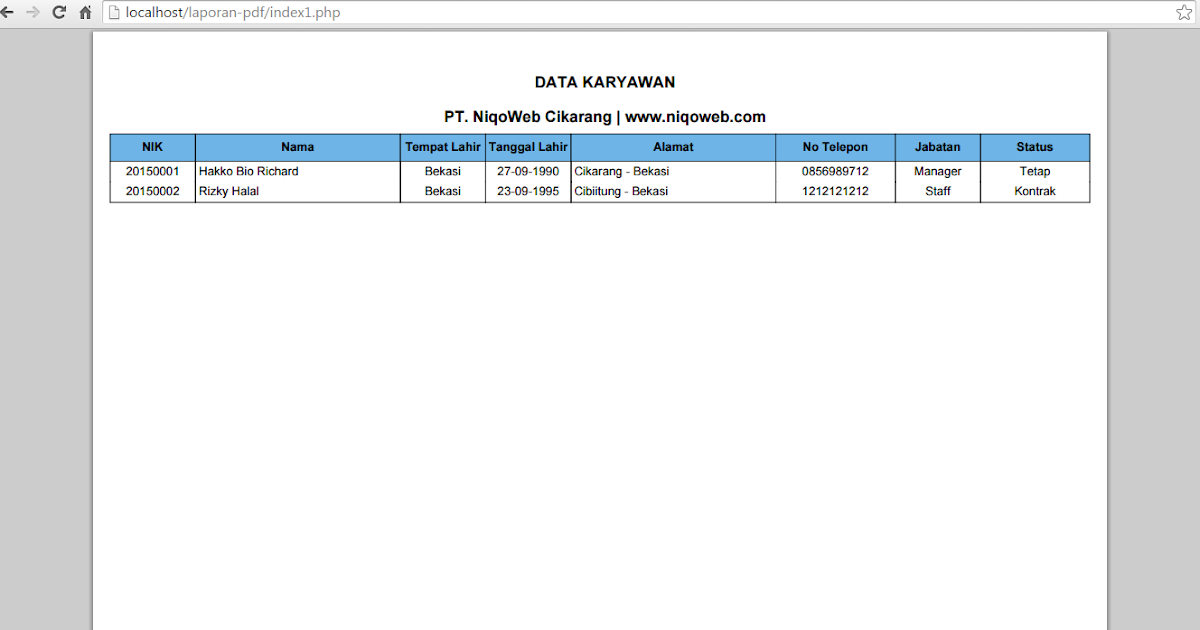Select the Nama column header
The width and height of the screenshot is (1200, 630).
297,146
